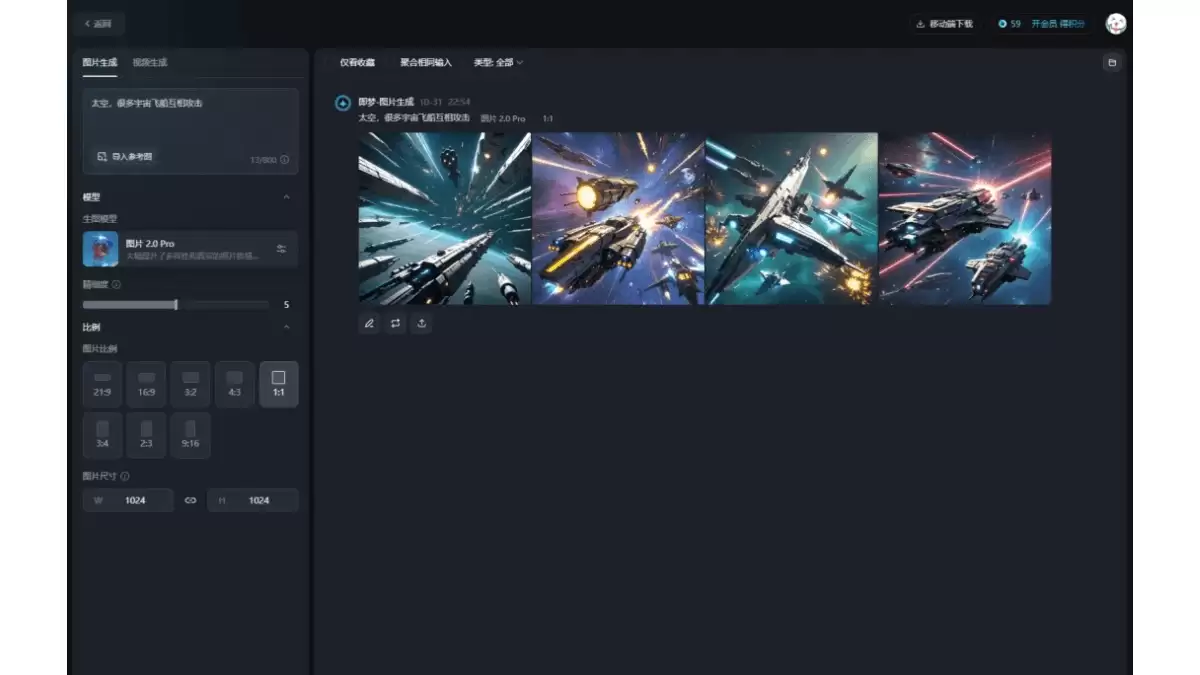Switch to the 视频生成 tab

click(x=150, y=62)
